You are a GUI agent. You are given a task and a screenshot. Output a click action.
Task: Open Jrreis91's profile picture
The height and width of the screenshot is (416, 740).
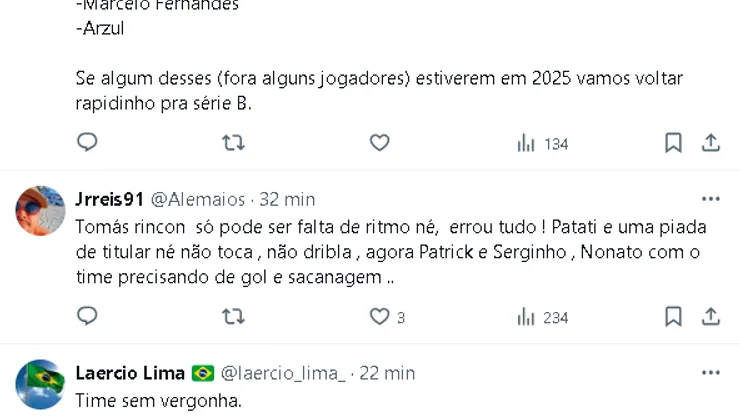click(41, 210)
